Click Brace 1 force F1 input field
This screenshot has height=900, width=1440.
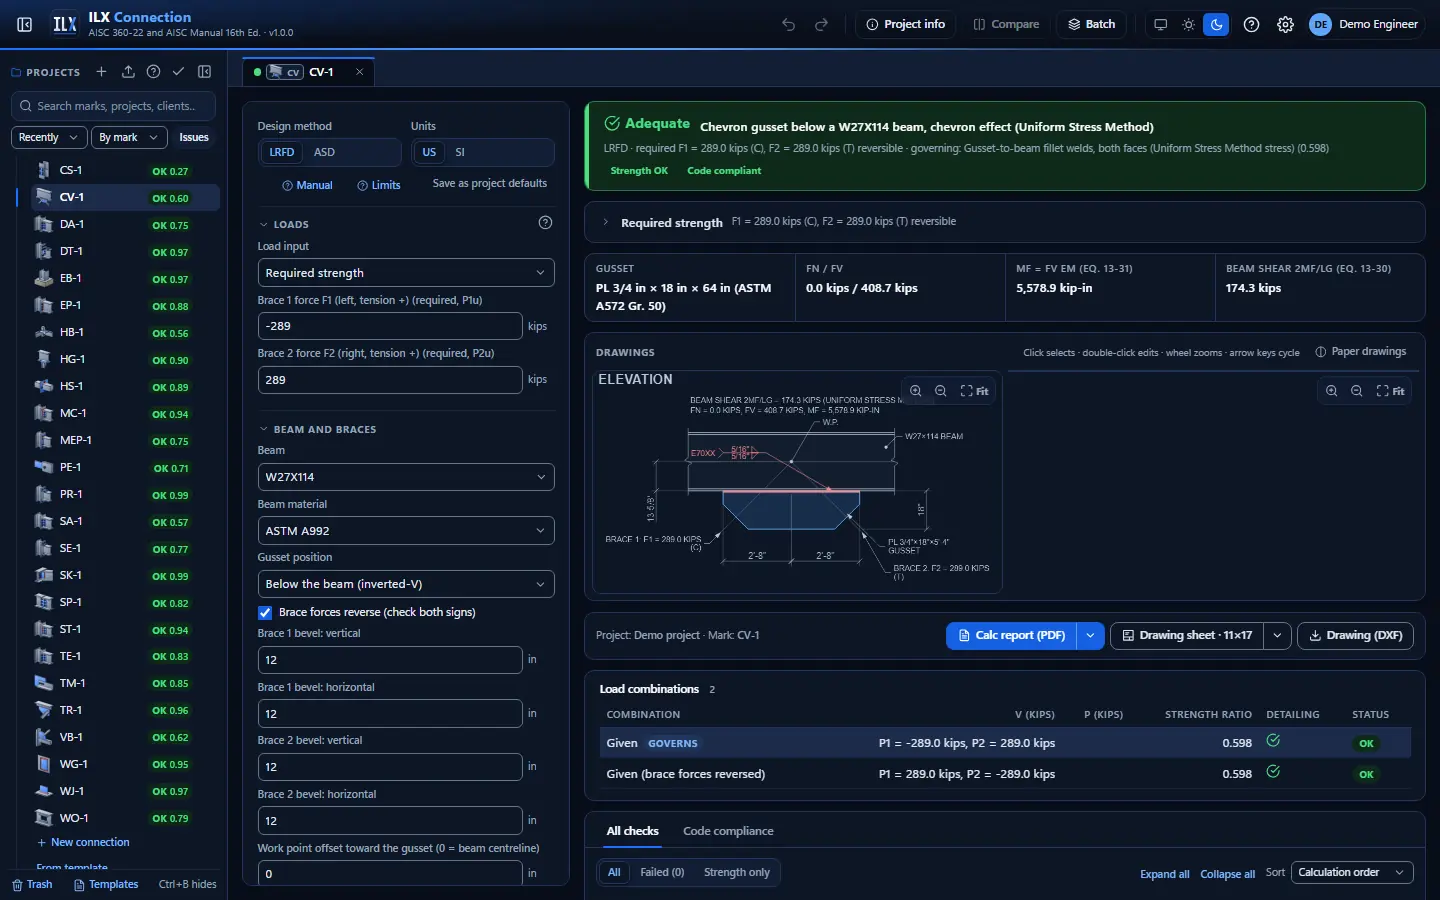coord(390,326)
